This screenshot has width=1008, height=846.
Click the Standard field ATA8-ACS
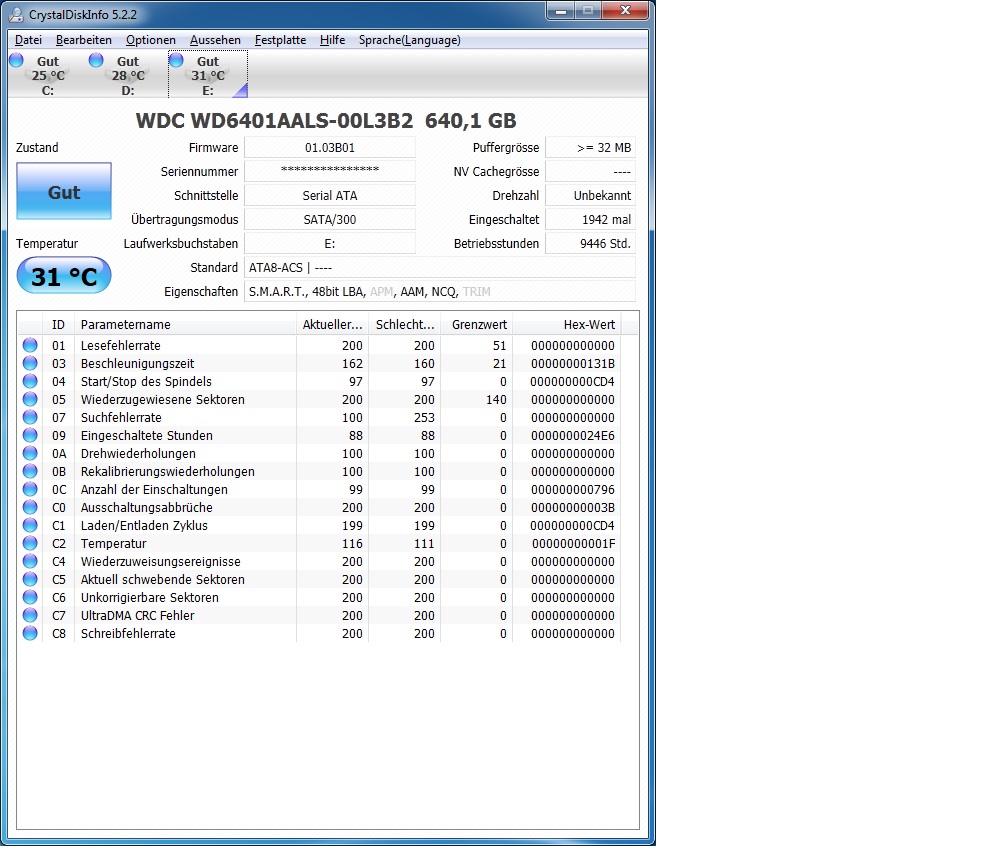440,267
